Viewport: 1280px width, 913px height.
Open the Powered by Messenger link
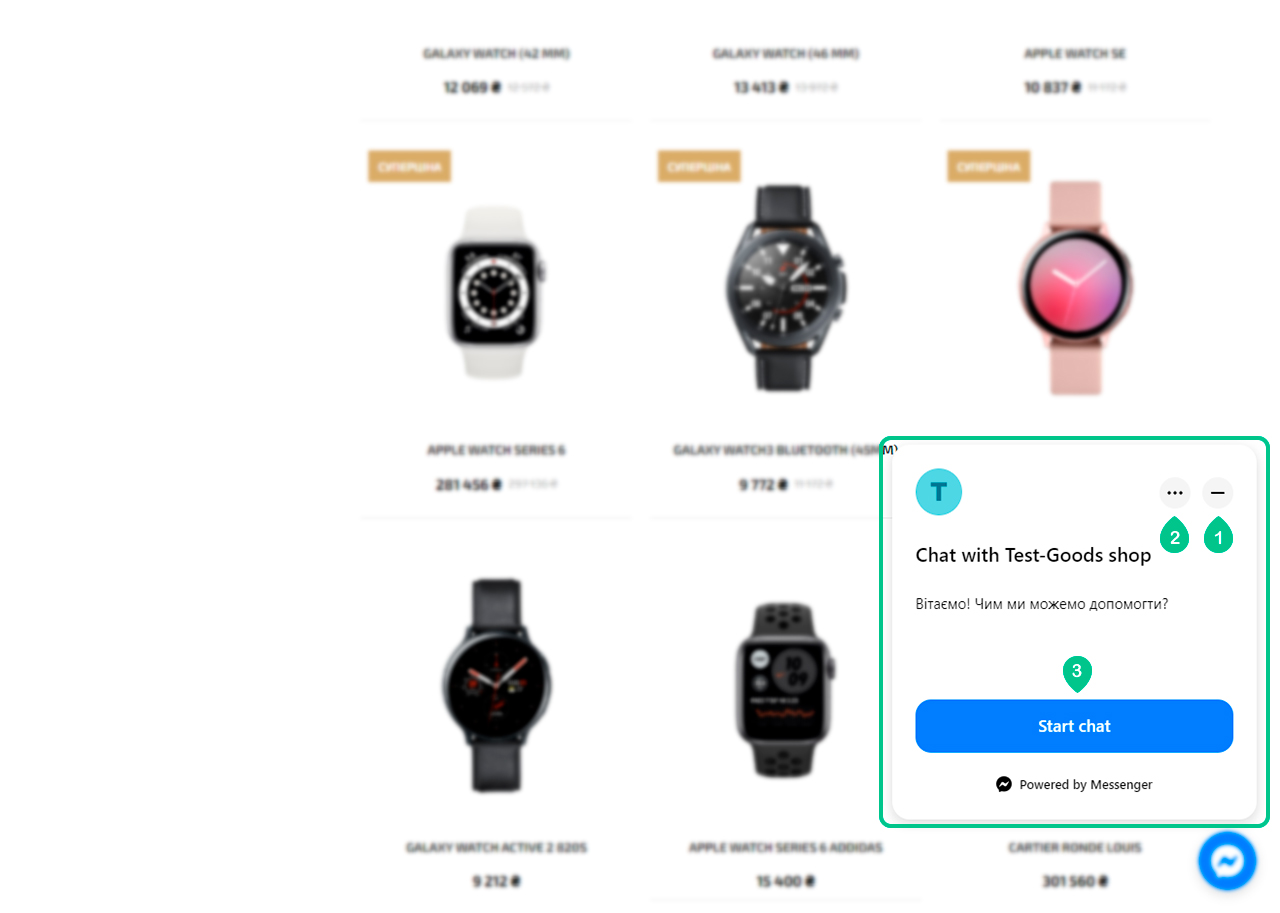(x=1074, y=785)
